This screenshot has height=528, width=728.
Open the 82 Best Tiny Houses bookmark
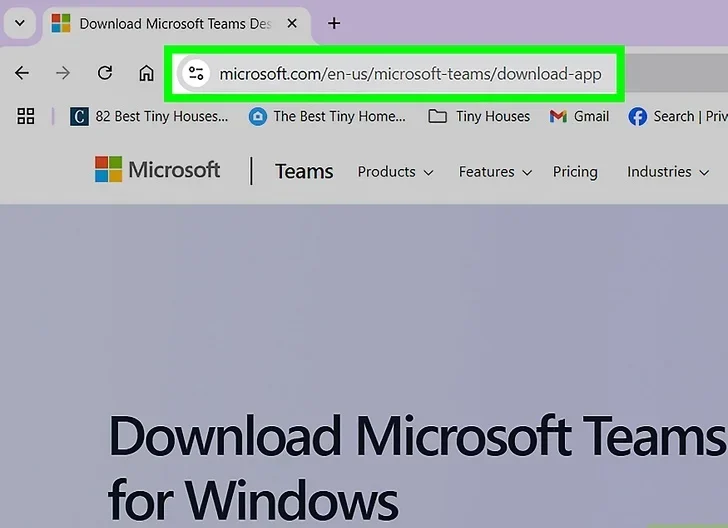coord(149,117)
